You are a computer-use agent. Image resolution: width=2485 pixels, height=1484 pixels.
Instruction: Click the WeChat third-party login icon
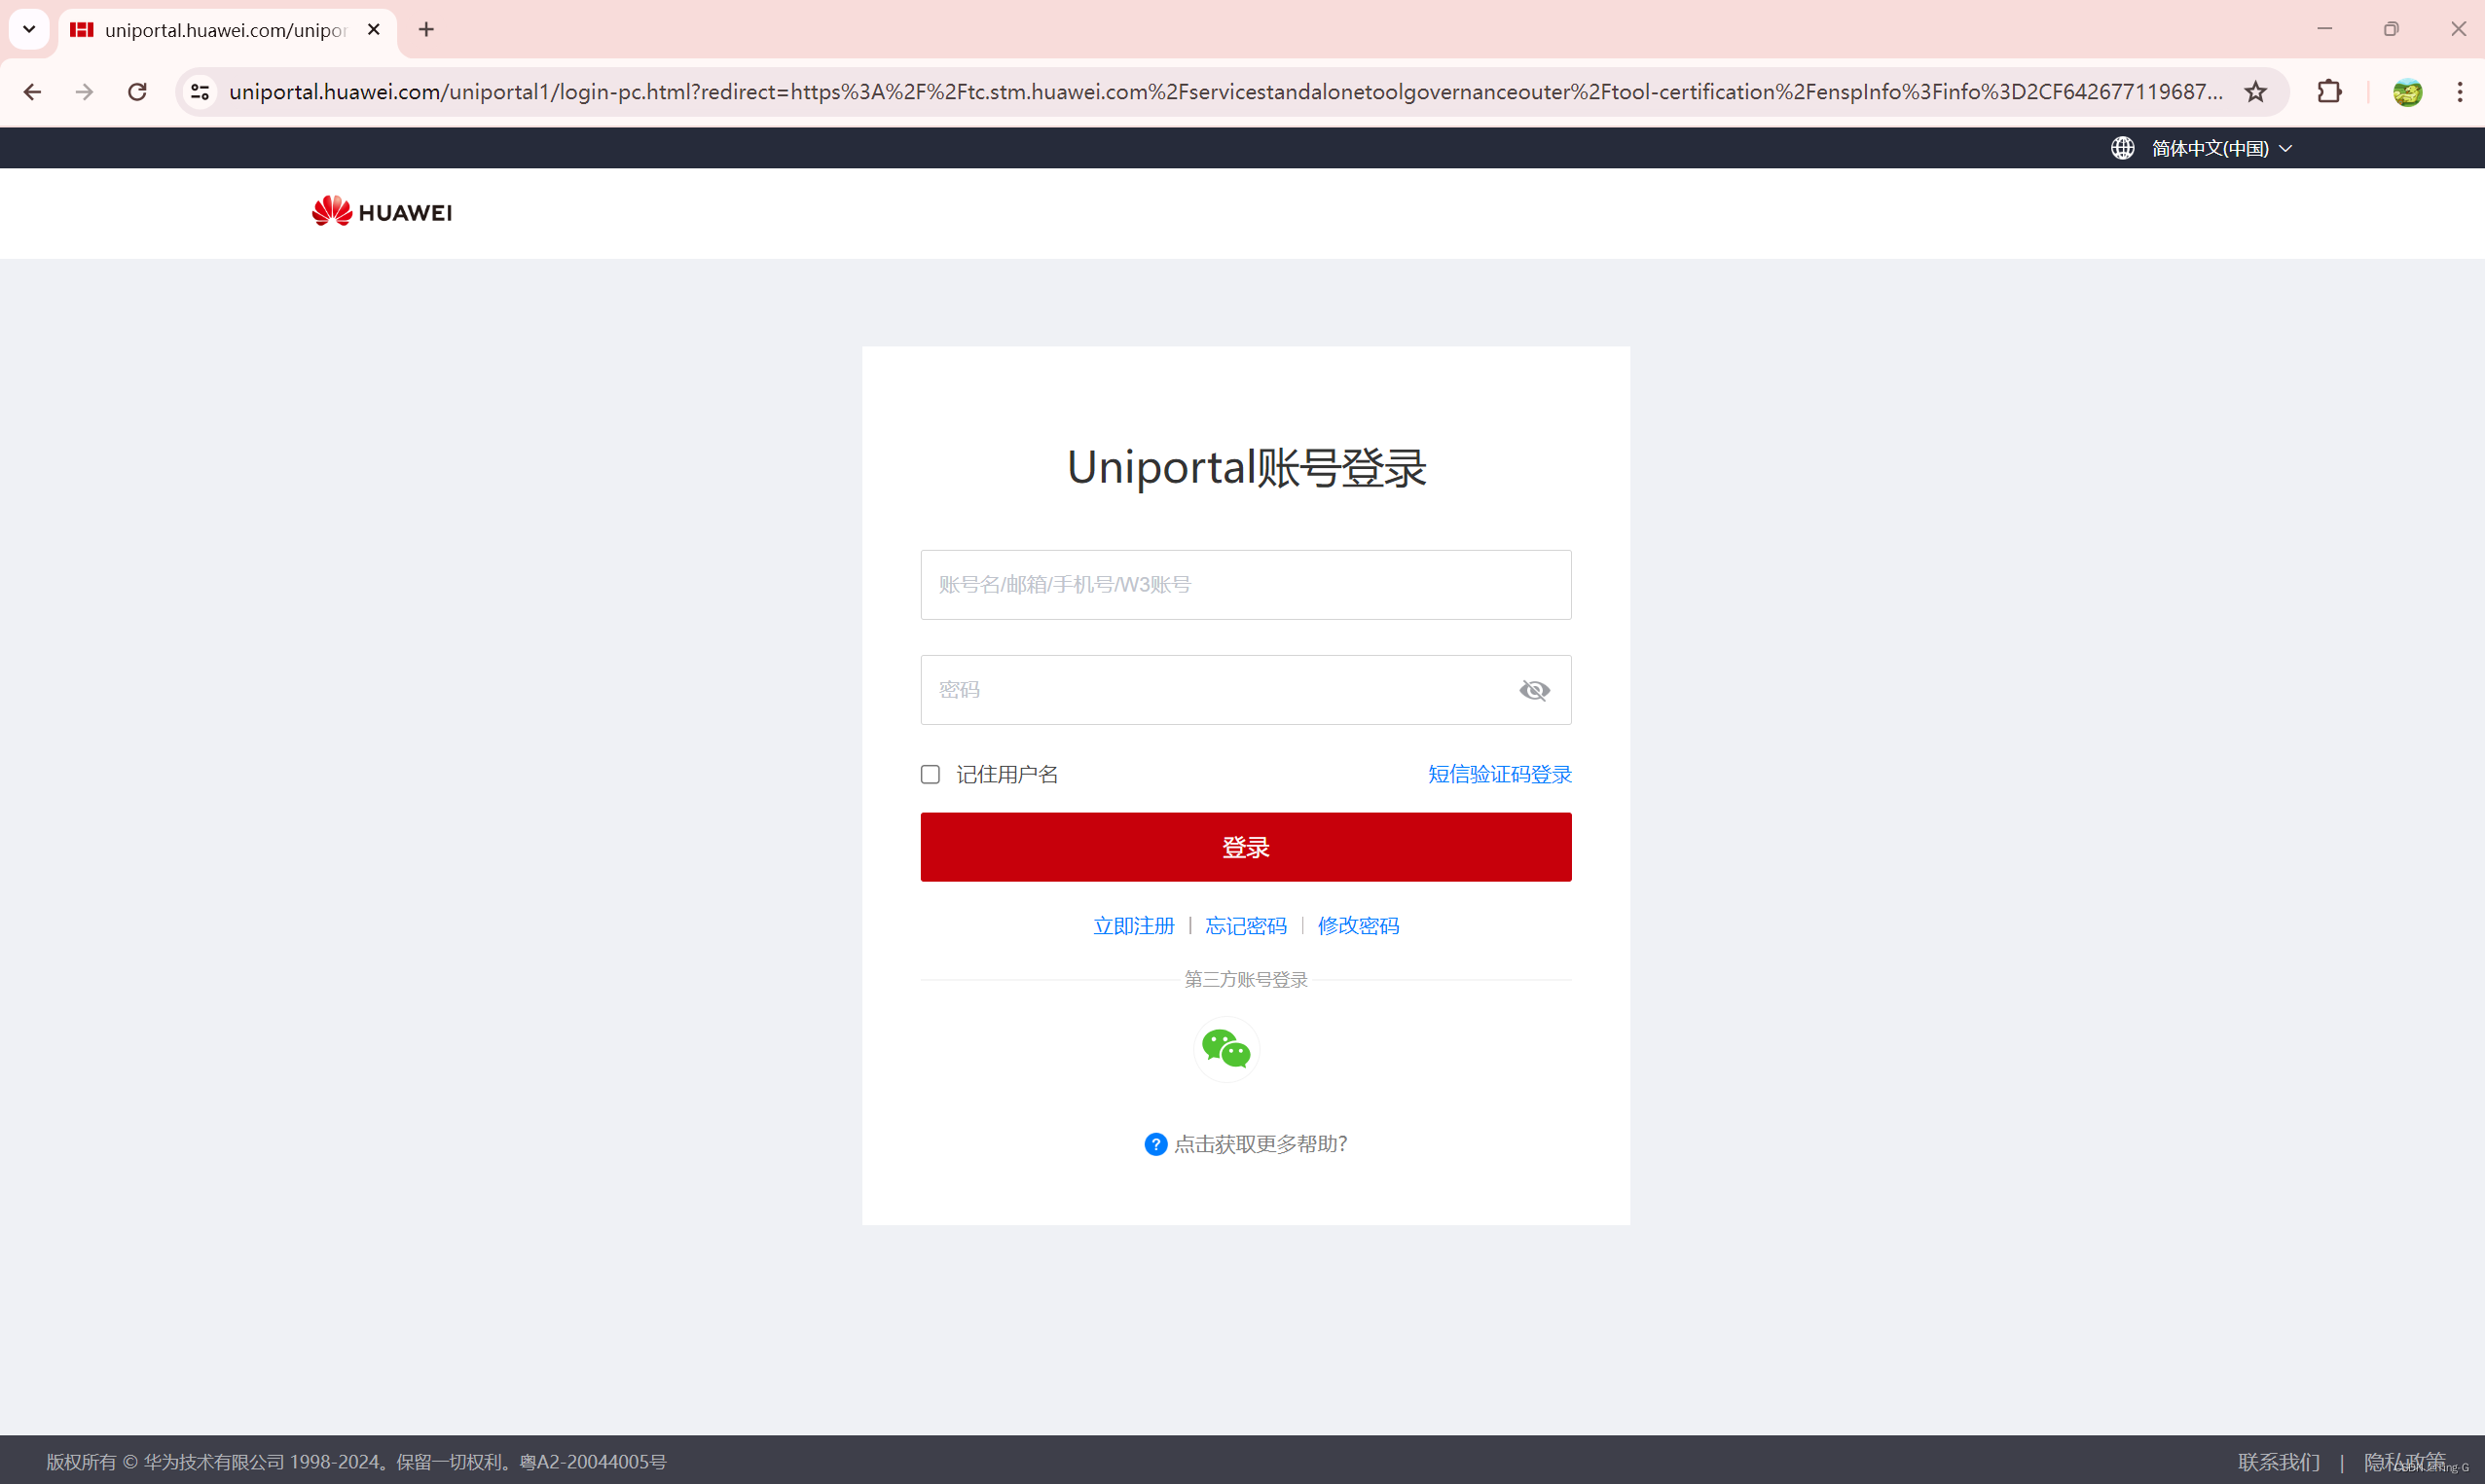click(1226, 1049)
